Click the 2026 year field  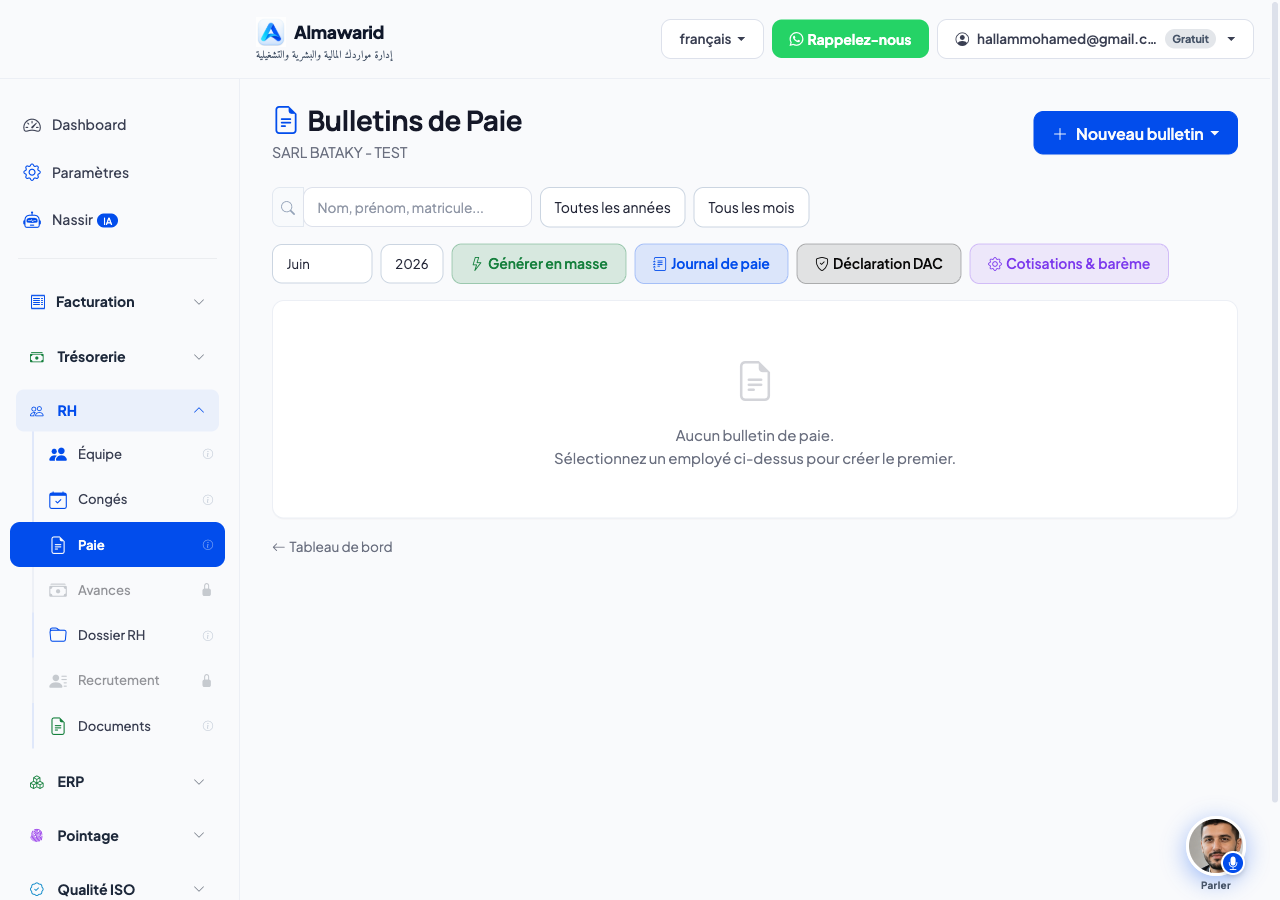[412, 264]
